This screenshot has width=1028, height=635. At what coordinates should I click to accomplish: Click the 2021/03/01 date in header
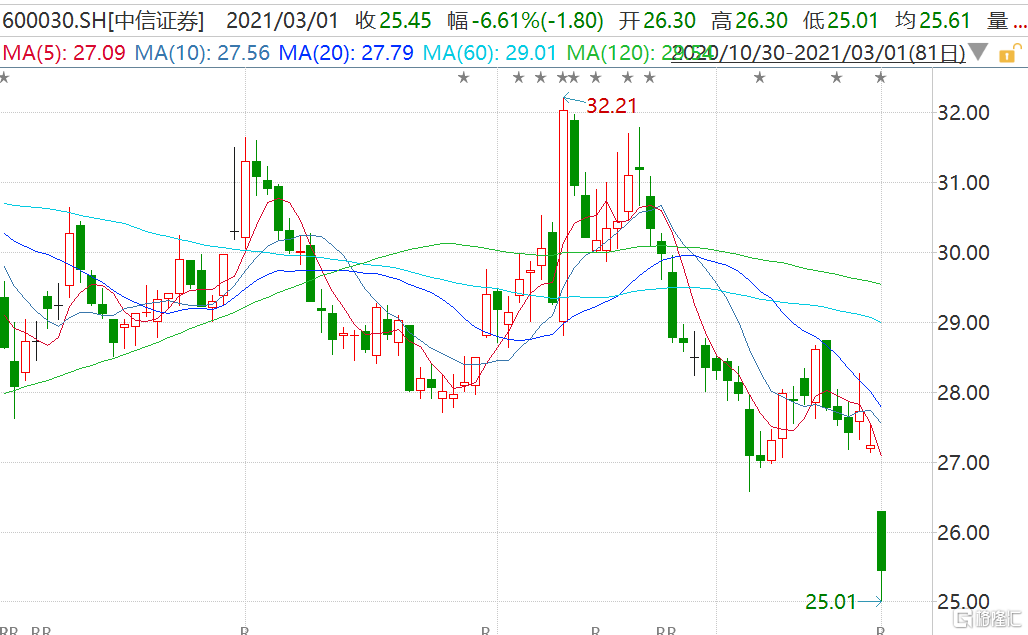[282, 20]
